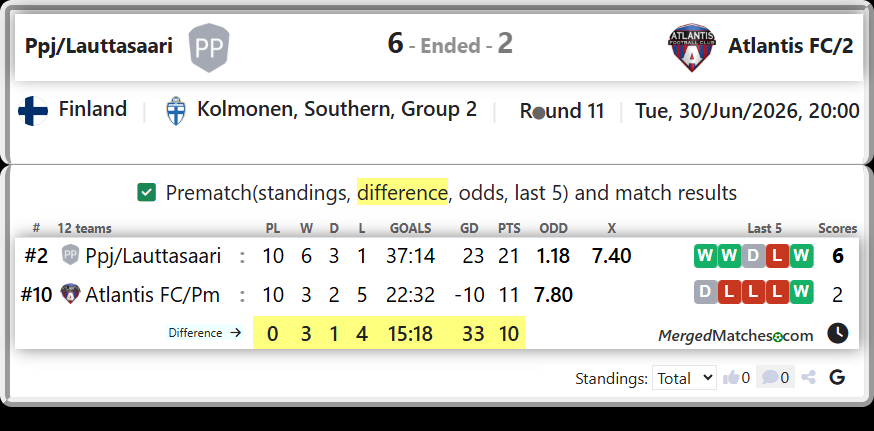Click the small Atlantis FC/Pm crest in the standings row

[70, 293]
